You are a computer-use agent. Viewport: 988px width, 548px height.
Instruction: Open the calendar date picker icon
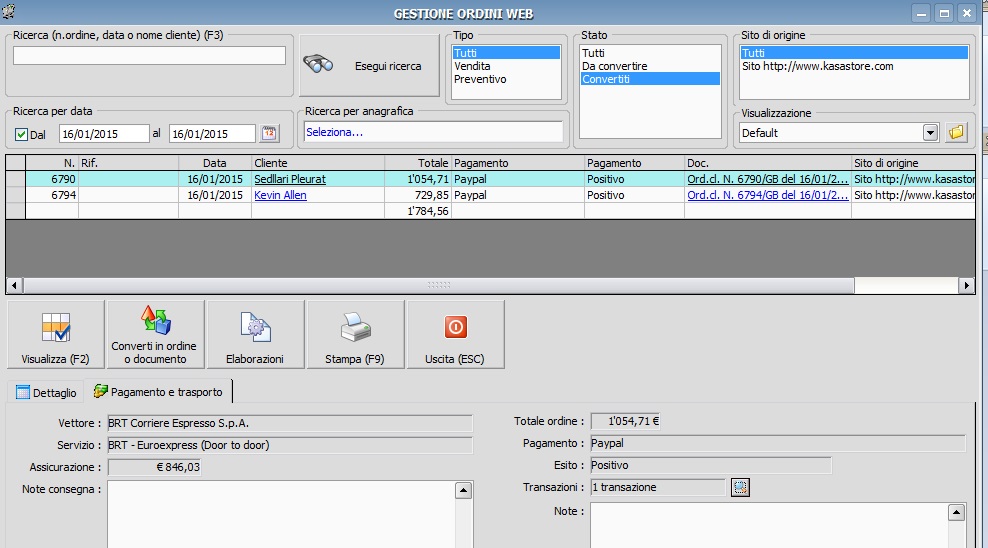pos(269,133)
